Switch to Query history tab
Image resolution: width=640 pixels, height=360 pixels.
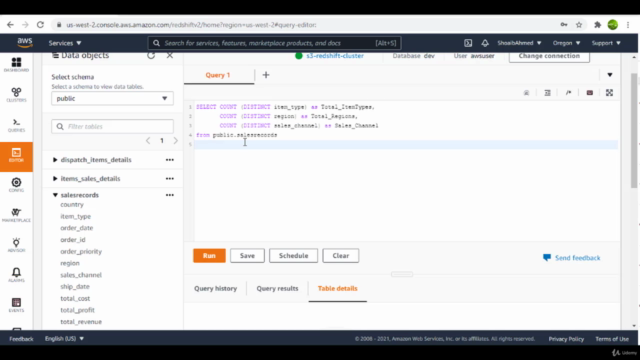pos(216,289)
